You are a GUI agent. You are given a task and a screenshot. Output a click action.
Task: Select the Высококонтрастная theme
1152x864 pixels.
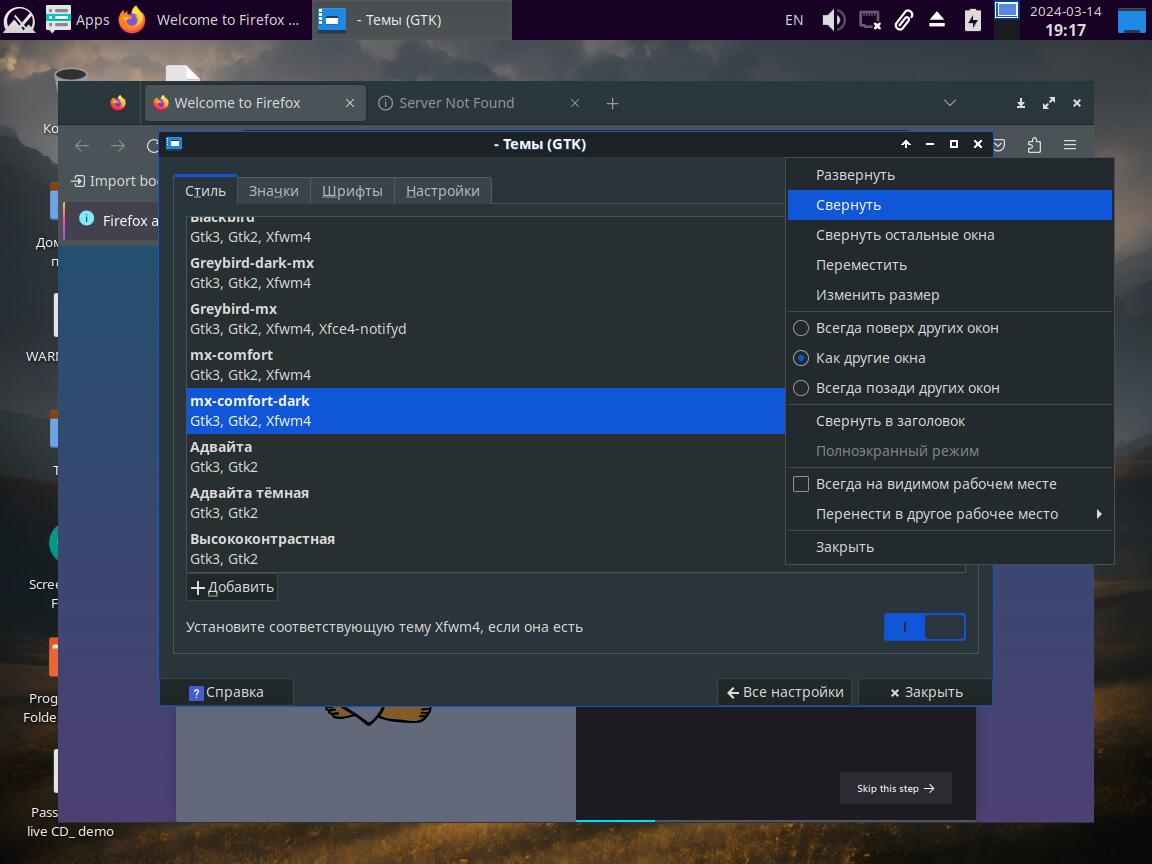486,549
